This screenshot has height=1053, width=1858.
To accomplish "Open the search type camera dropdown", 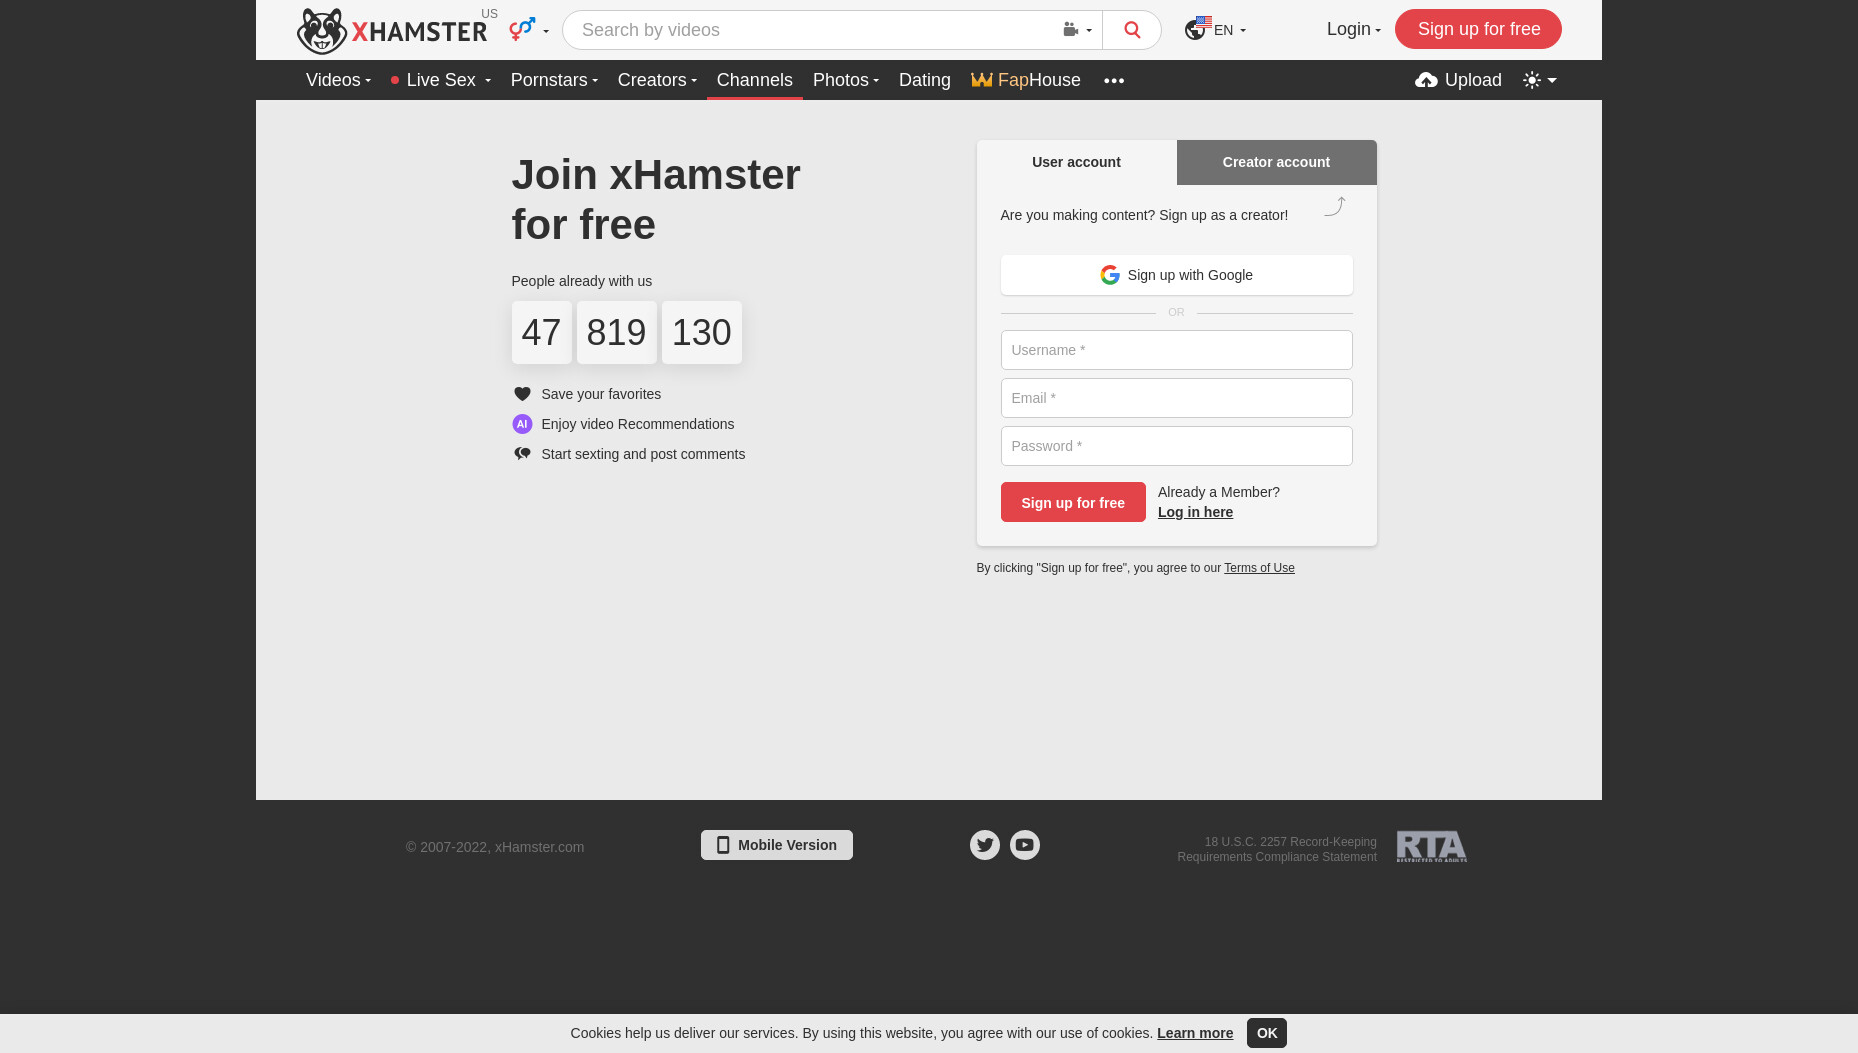I will [x=1077, y=30].
